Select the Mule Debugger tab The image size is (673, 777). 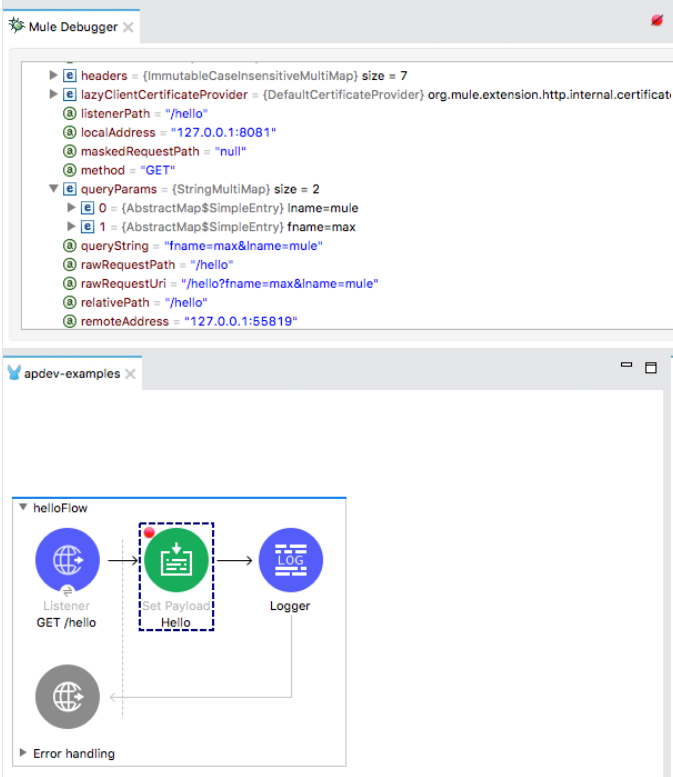(x=73, y=27)
